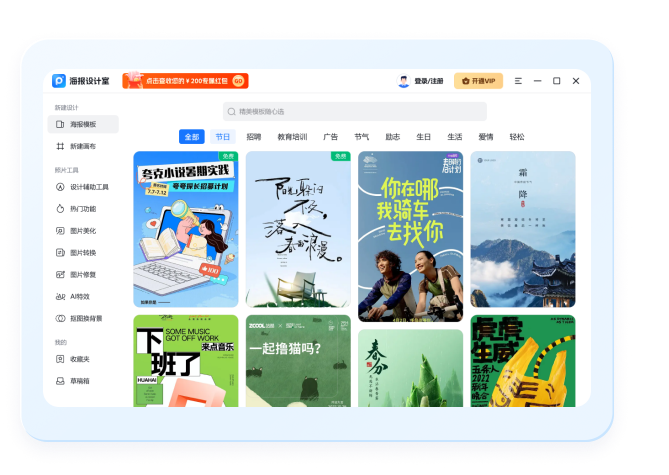
Task: Switch to the 节日 category tab
Action: (222, 137)
